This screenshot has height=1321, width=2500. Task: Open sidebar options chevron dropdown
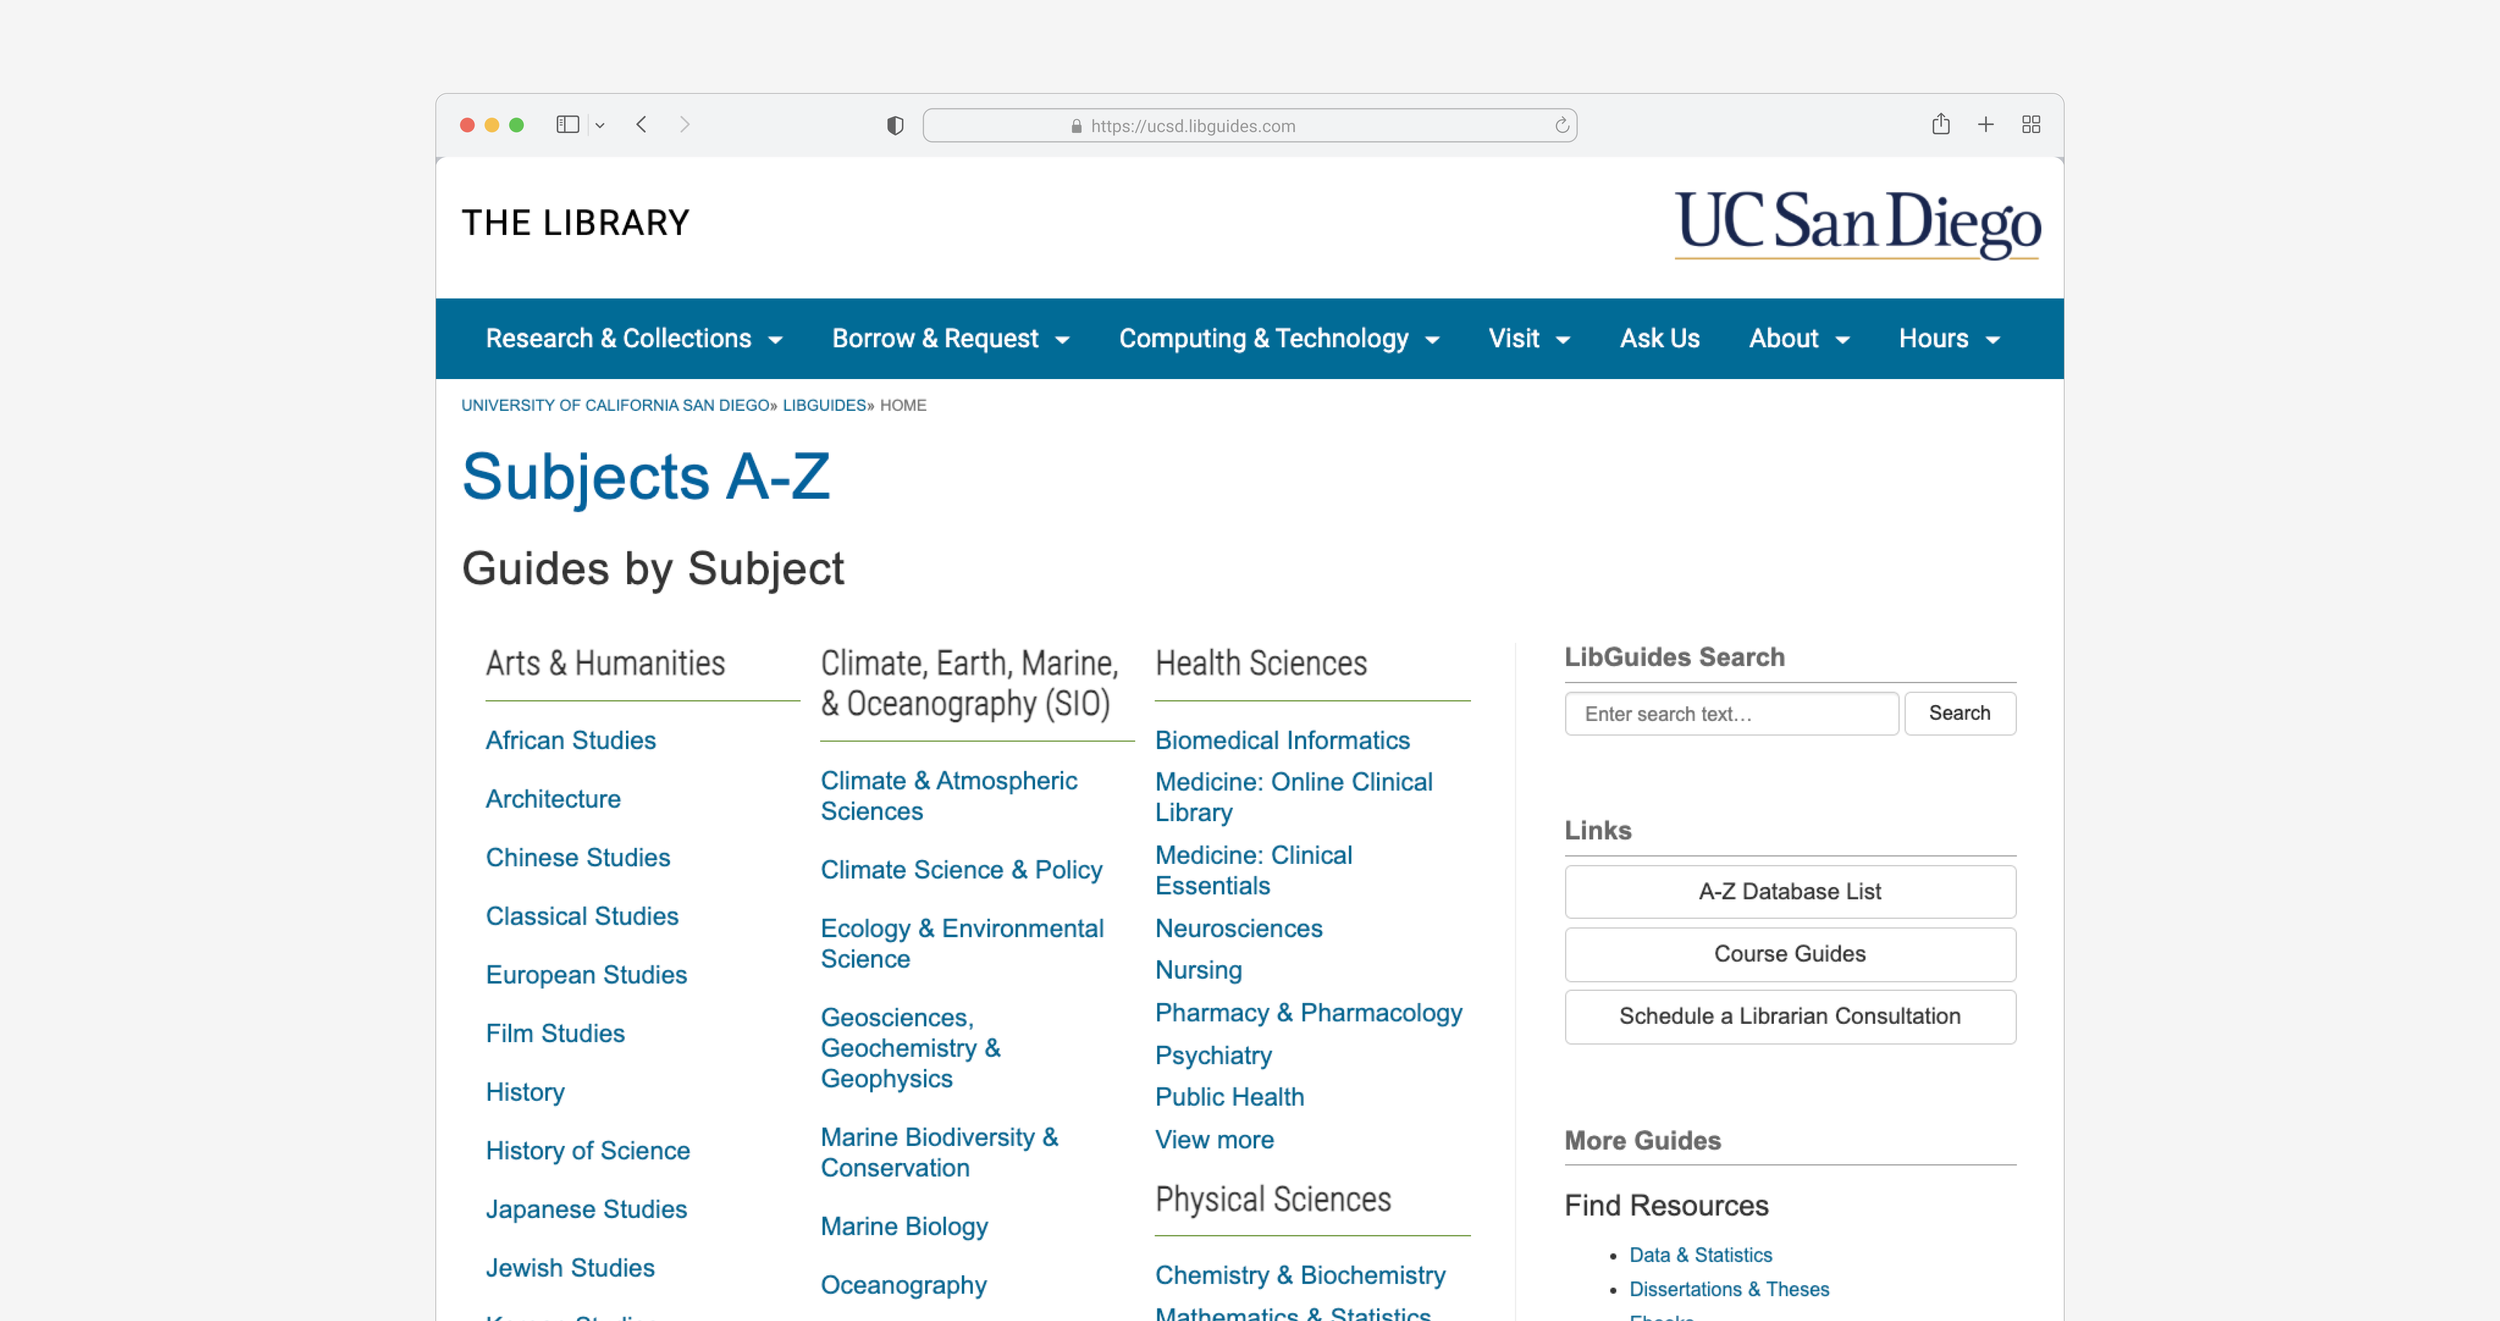(600, 126)
